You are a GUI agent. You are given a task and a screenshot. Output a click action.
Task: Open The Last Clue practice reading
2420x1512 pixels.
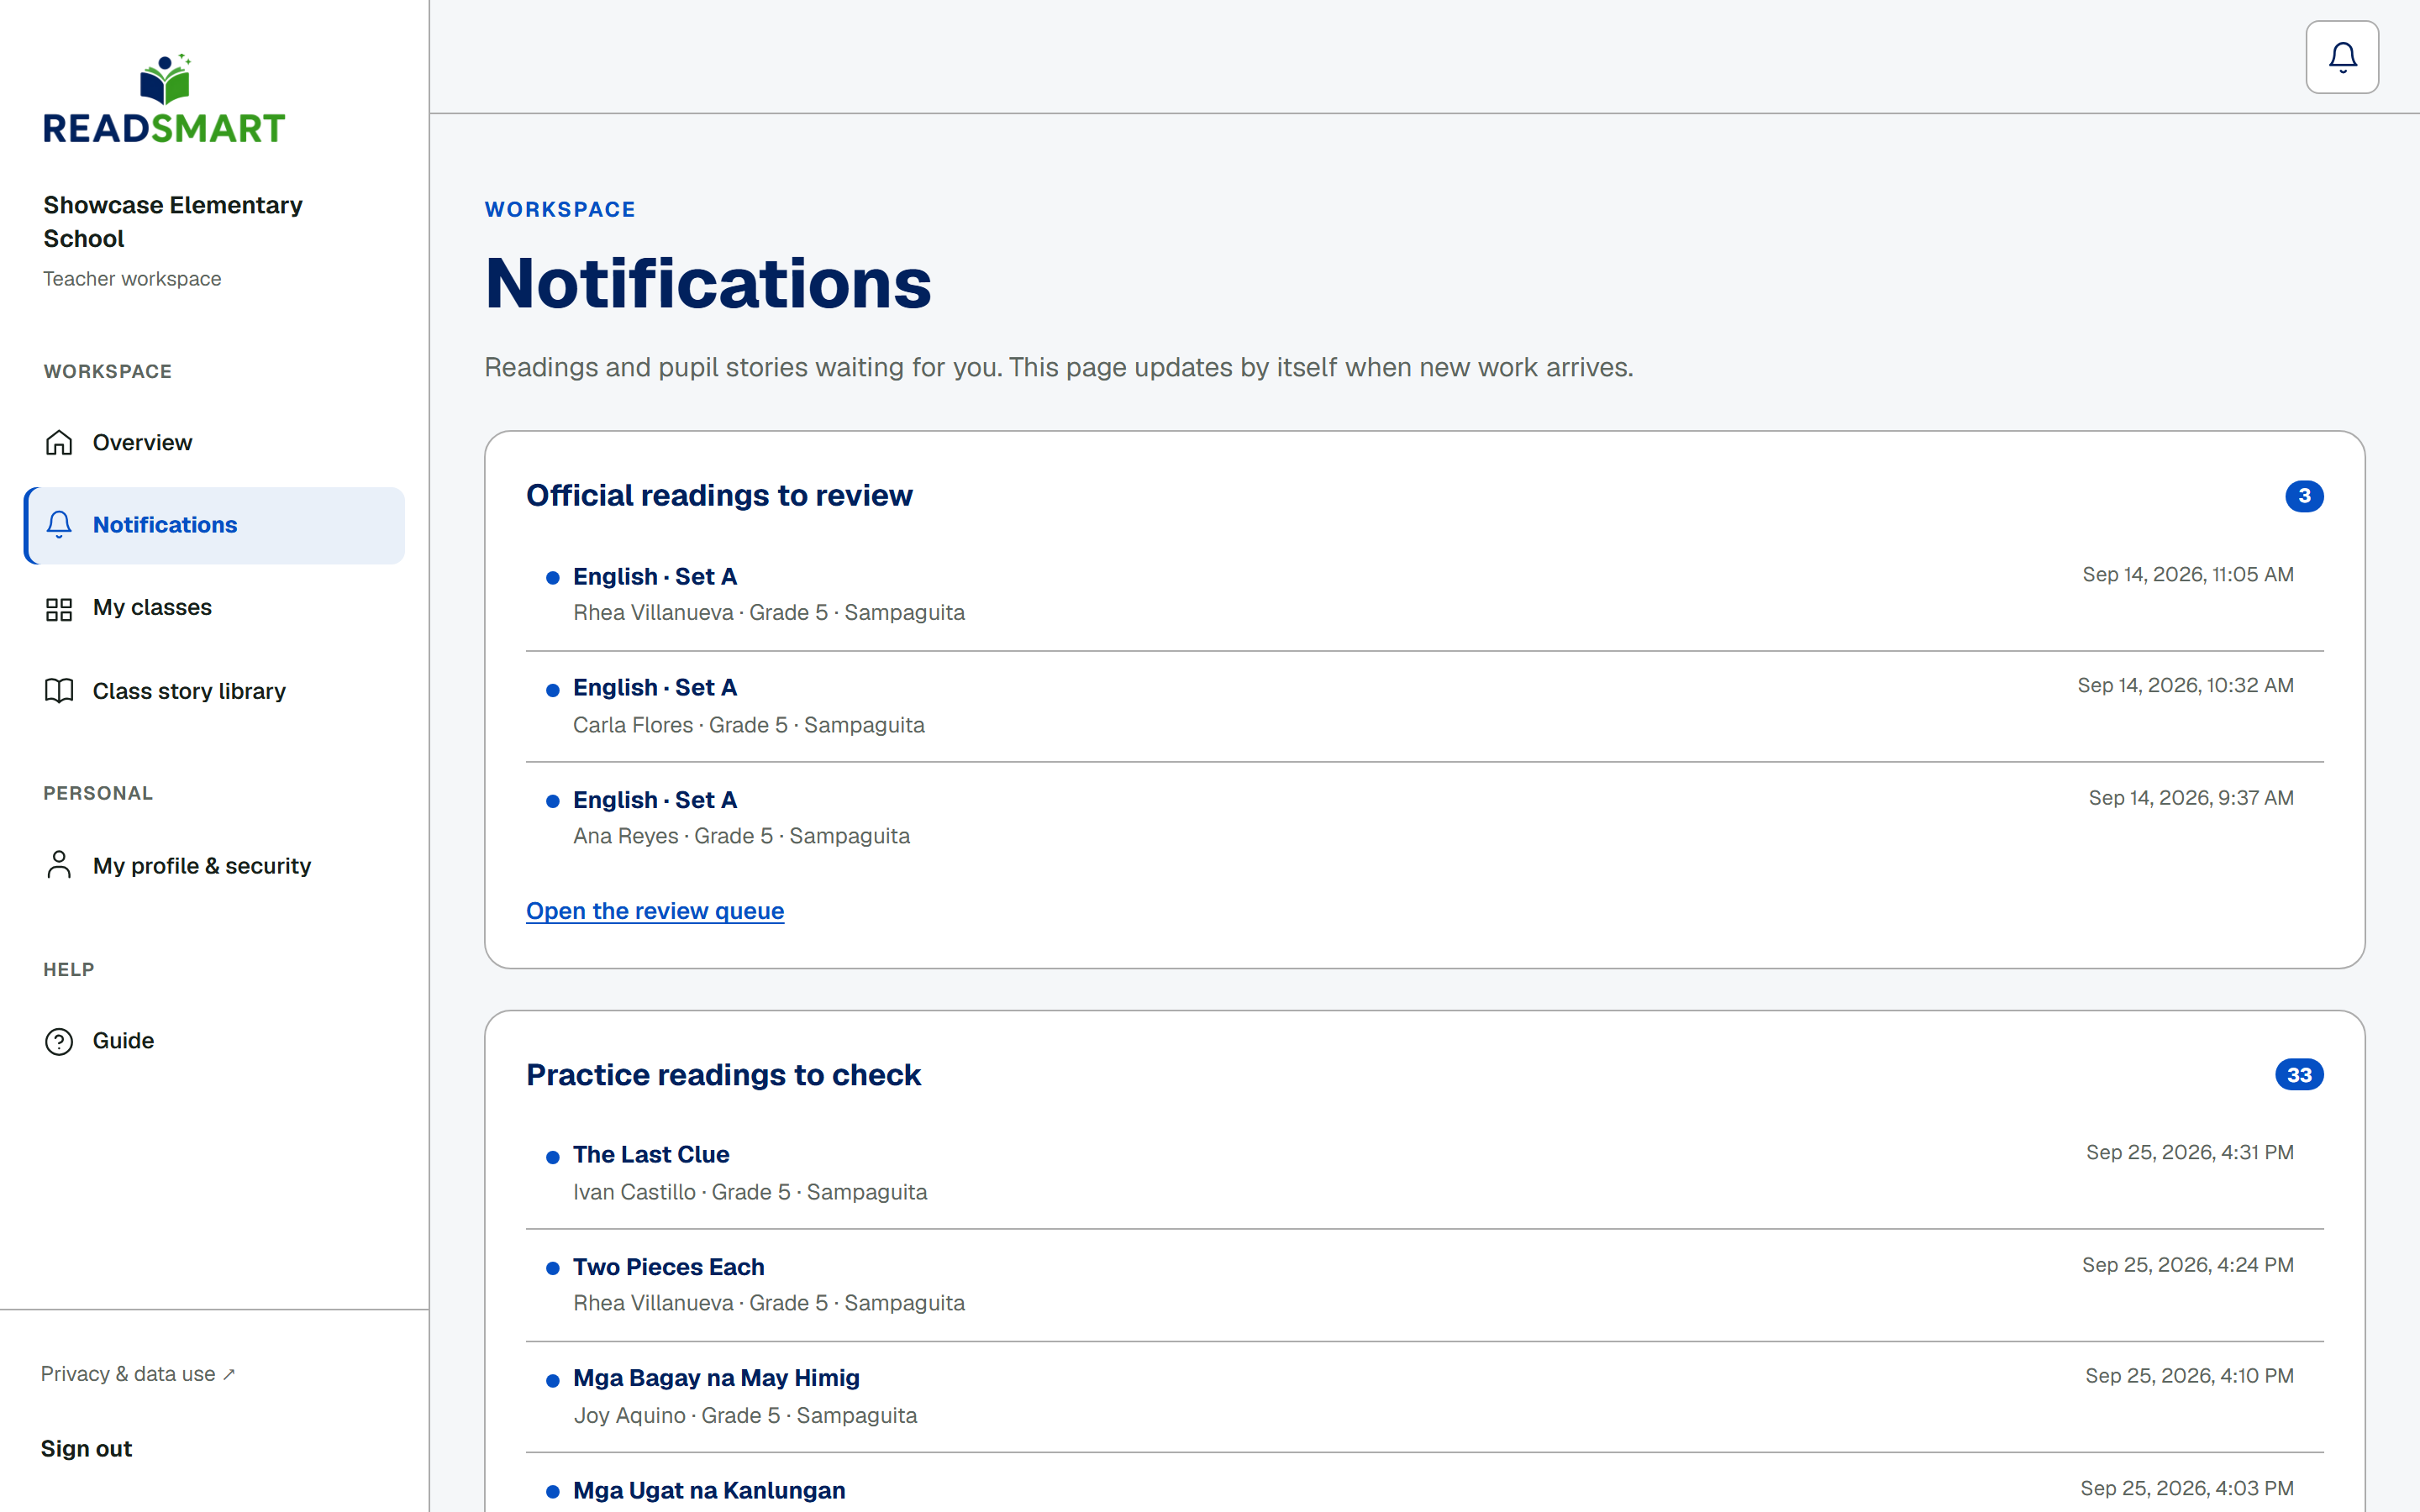pyautogui.click(x=1424, y=1173)
